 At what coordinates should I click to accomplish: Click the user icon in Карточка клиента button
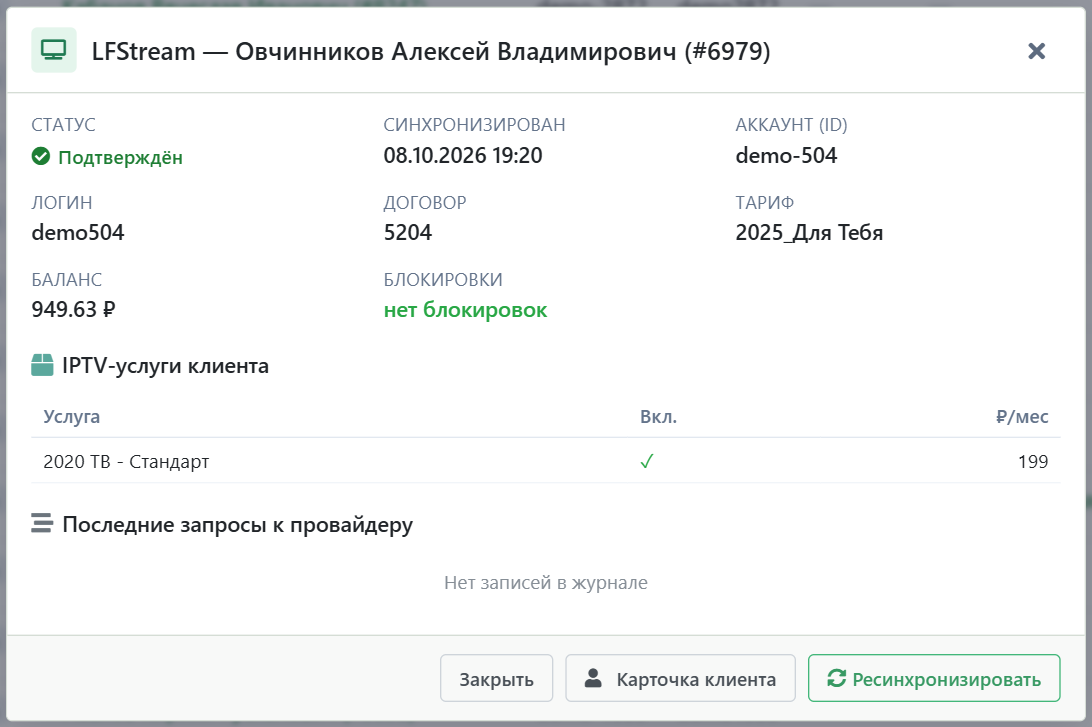[593, 678]
